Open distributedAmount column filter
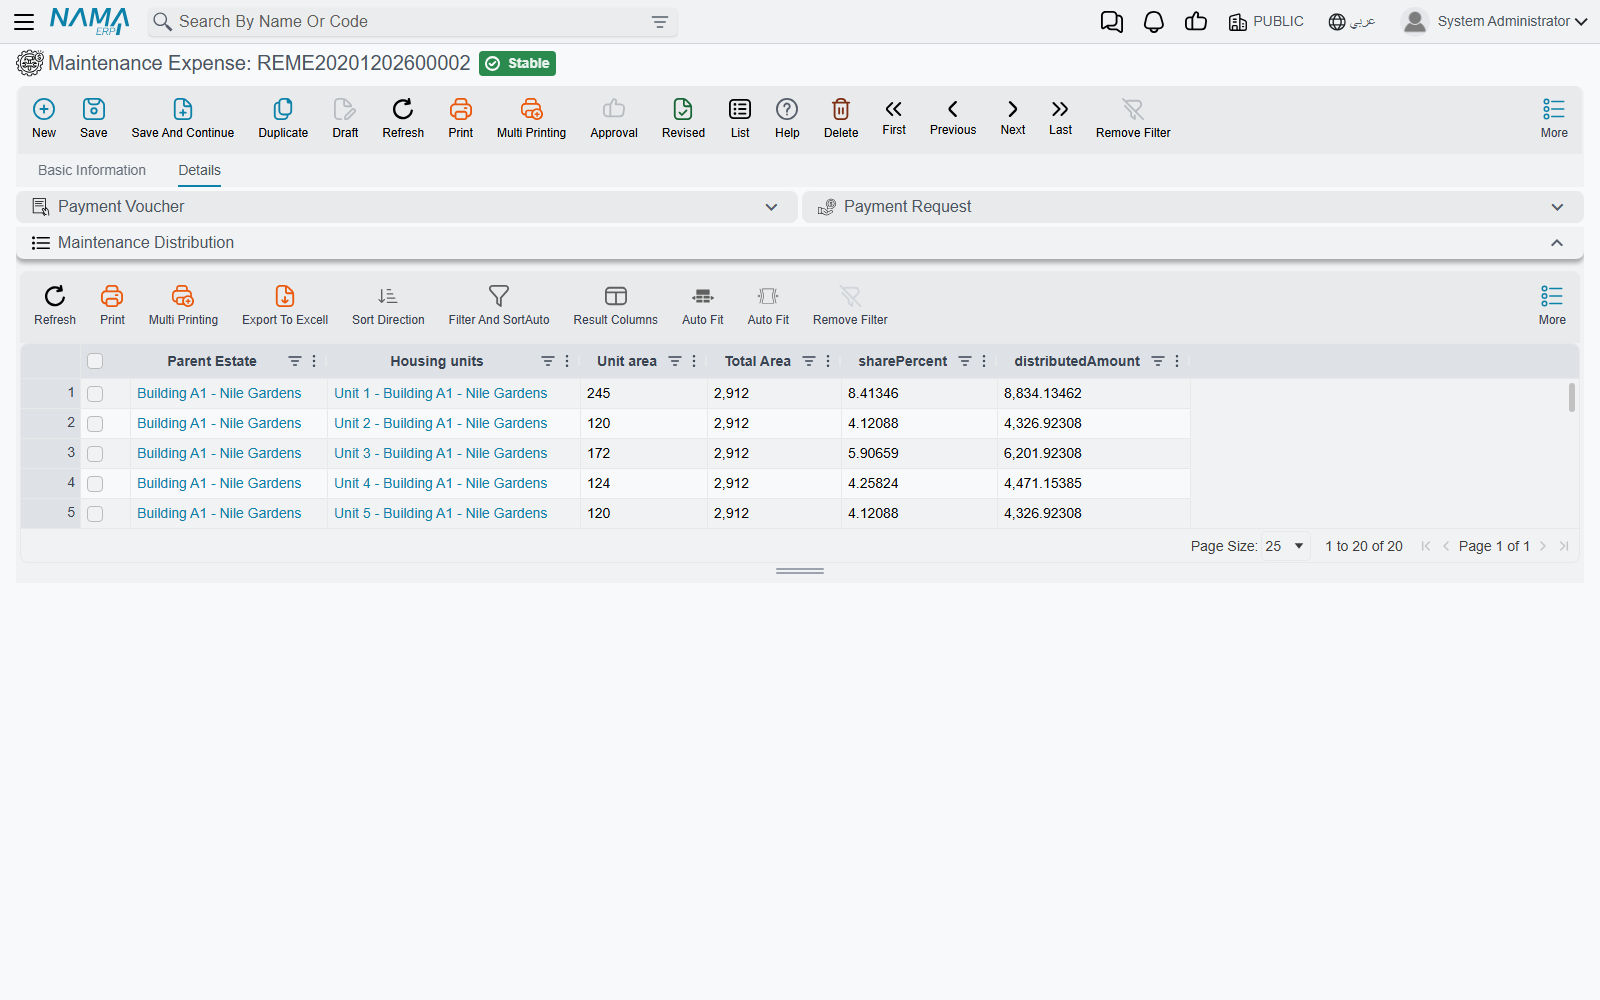Viewport: 1600px width, 1000px height. (1158, 361)
